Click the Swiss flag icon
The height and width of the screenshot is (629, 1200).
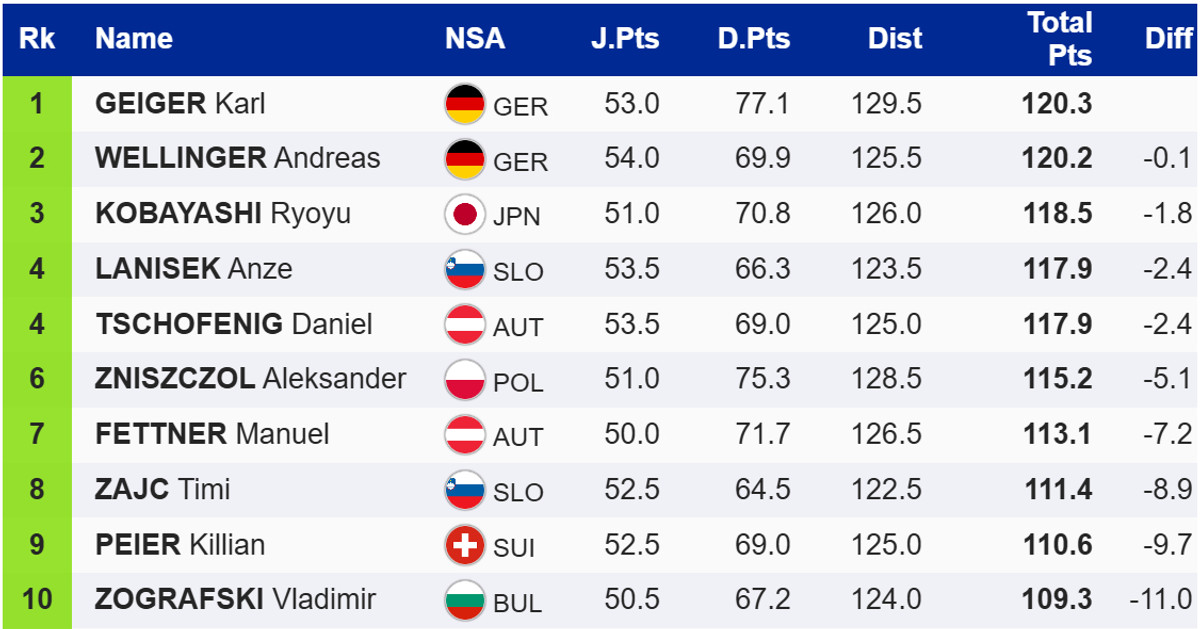point(464,545)
